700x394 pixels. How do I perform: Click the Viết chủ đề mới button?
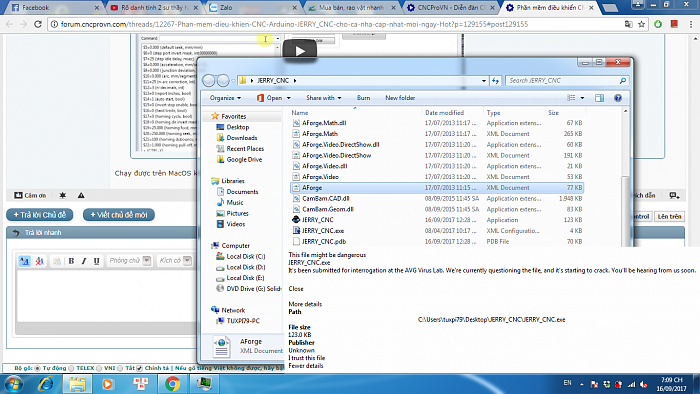pyautogui.click(x=119, y=215)
